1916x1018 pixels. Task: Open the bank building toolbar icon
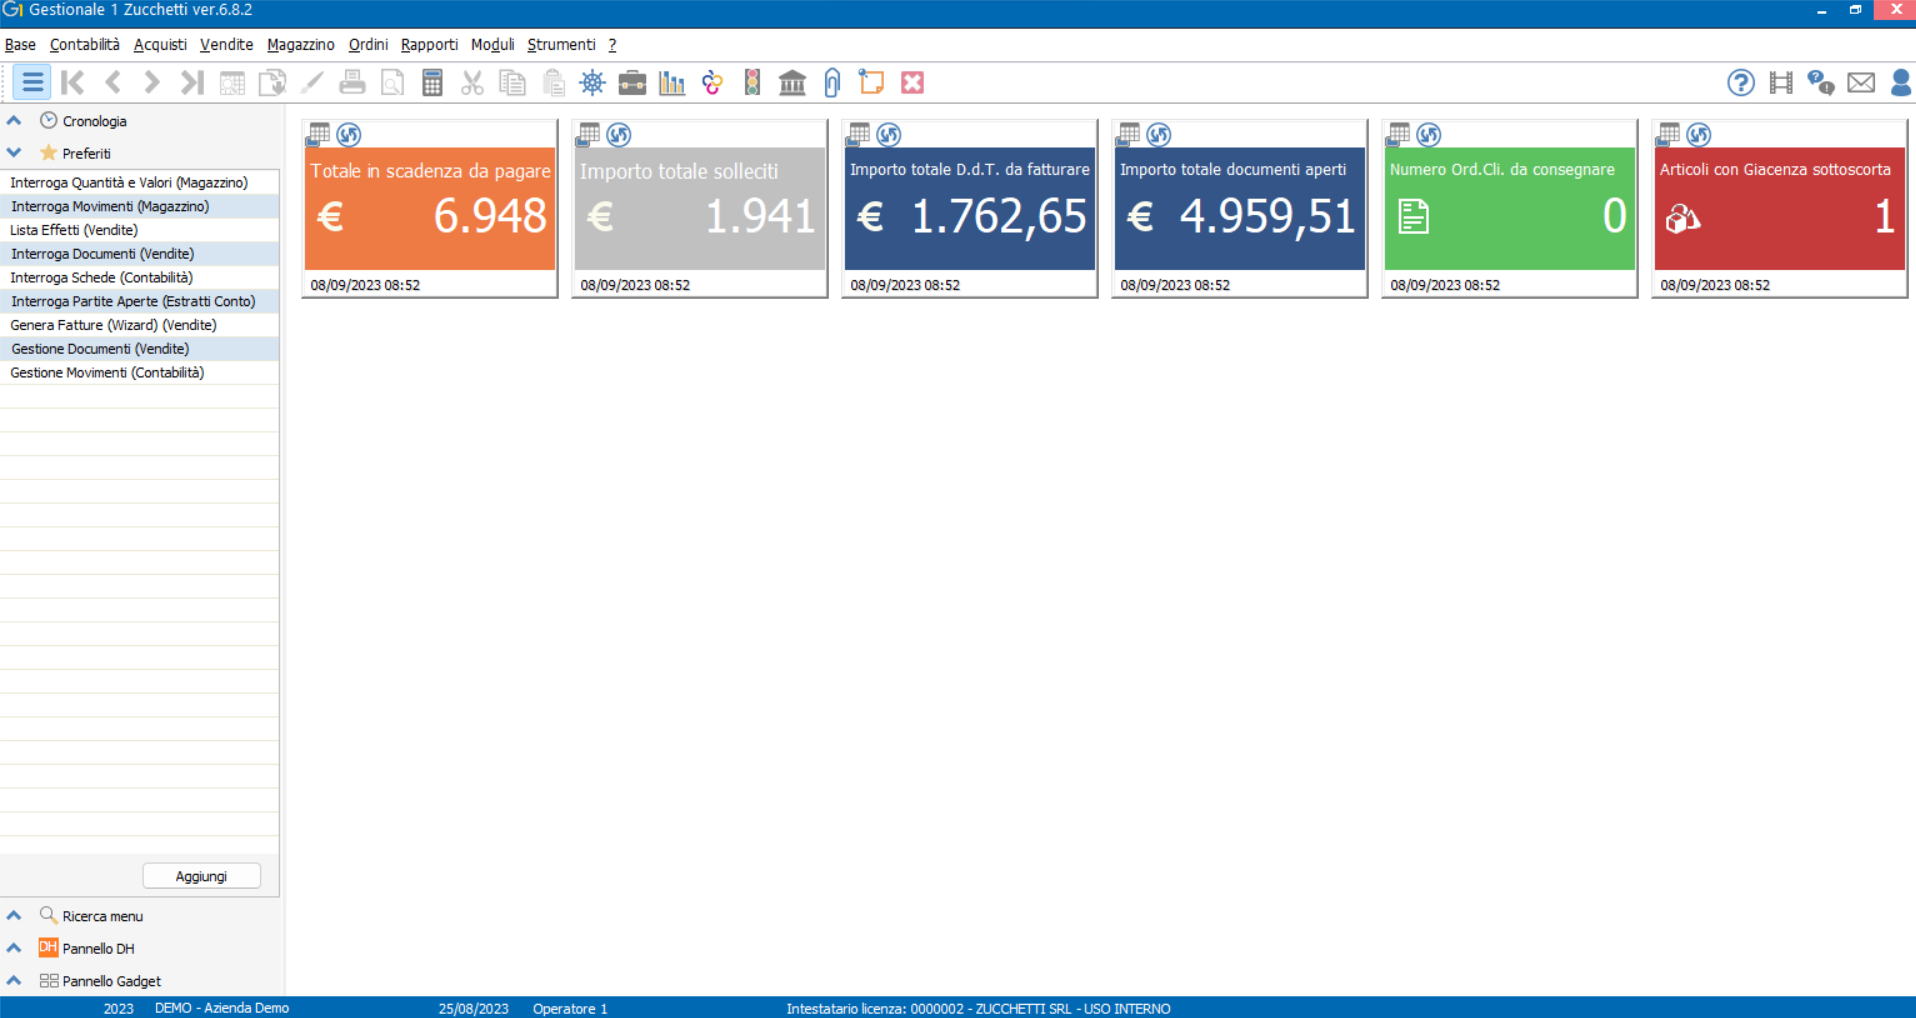click(792, 83)
